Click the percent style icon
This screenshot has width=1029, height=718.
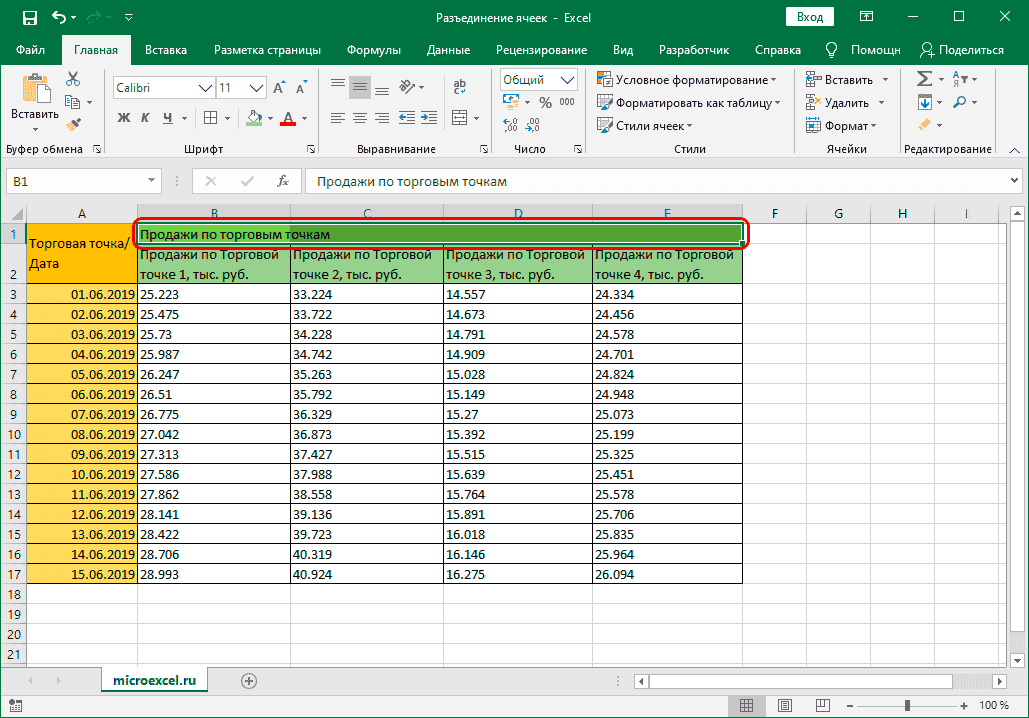pos(545,103)
